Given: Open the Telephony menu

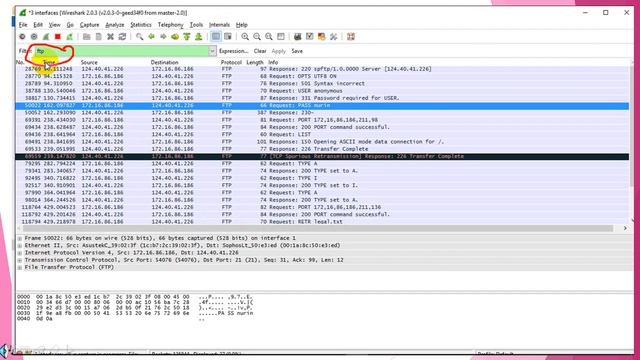Looking at the screenshot, I should pyautogui.click(x=171, y=25).
